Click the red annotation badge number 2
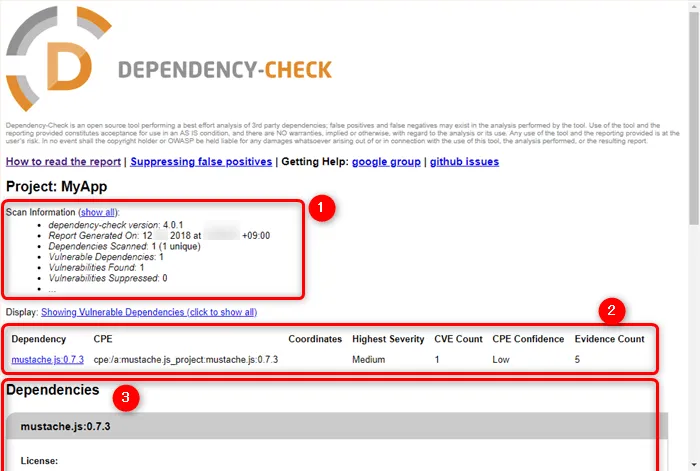The image size is (700, 471). (614, 310)
